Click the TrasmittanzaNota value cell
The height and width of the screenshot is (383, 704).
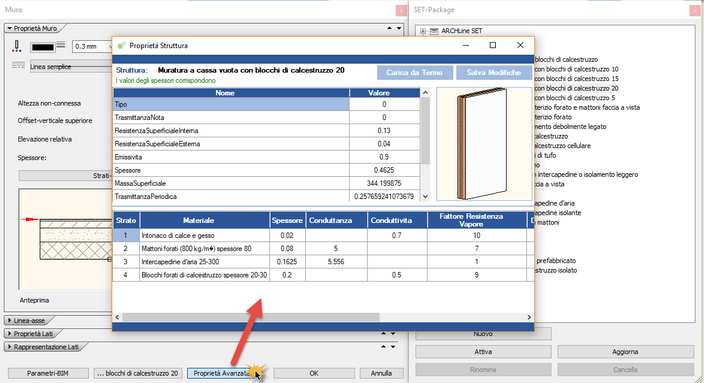[x=384, y=117]
